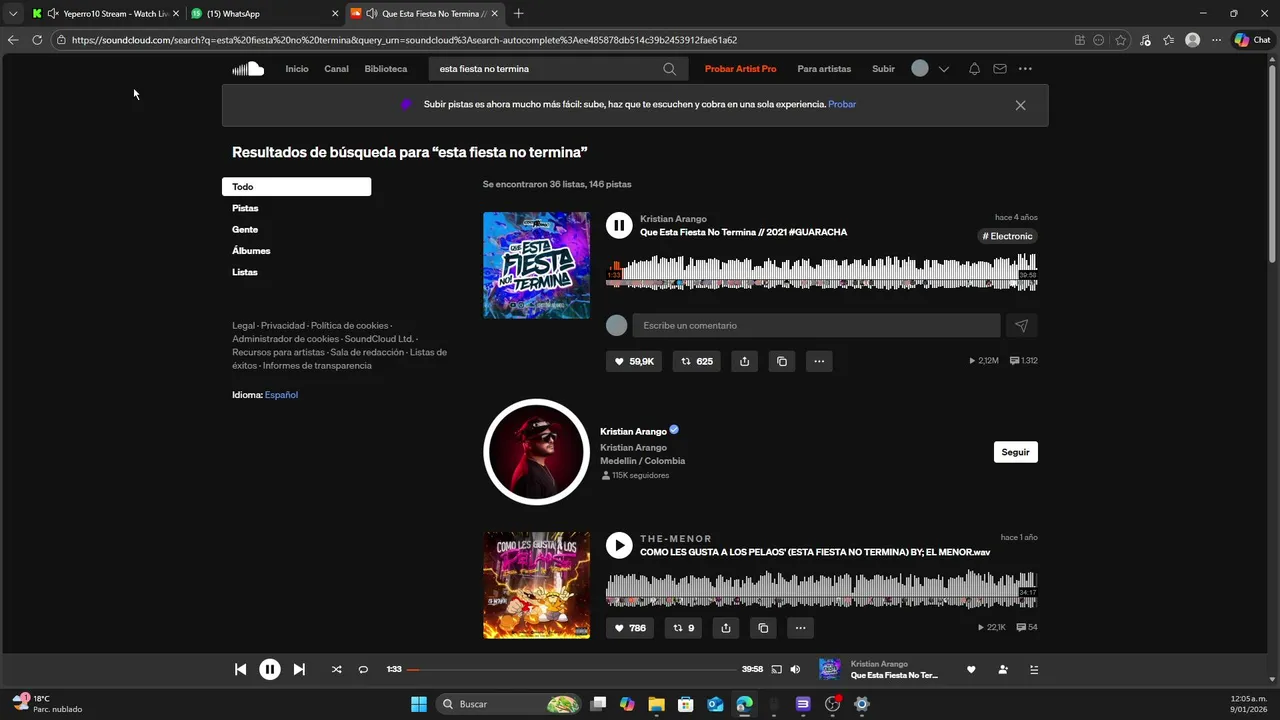The height and width of the screenshot is (720, 1280).
Task: Open the header three-dots more menu
Action: click(1025, 69)
